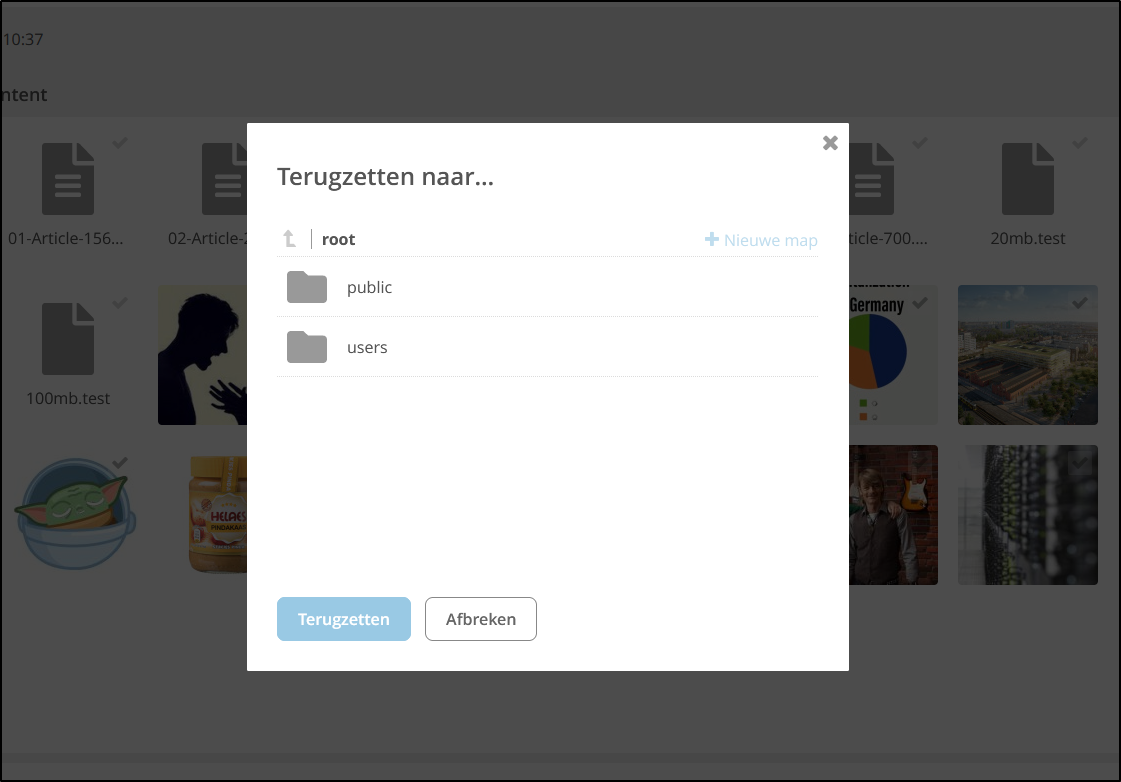The height and width of the screenshot is (782, 1121).
Task: Toggle the checkmark on the city skyline photo
Action: (1079, 303)
